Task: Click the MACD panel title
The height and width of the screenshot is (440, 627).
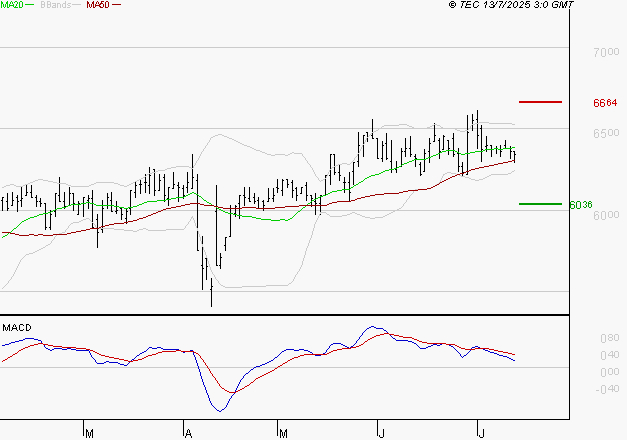Action: (16, 327)
